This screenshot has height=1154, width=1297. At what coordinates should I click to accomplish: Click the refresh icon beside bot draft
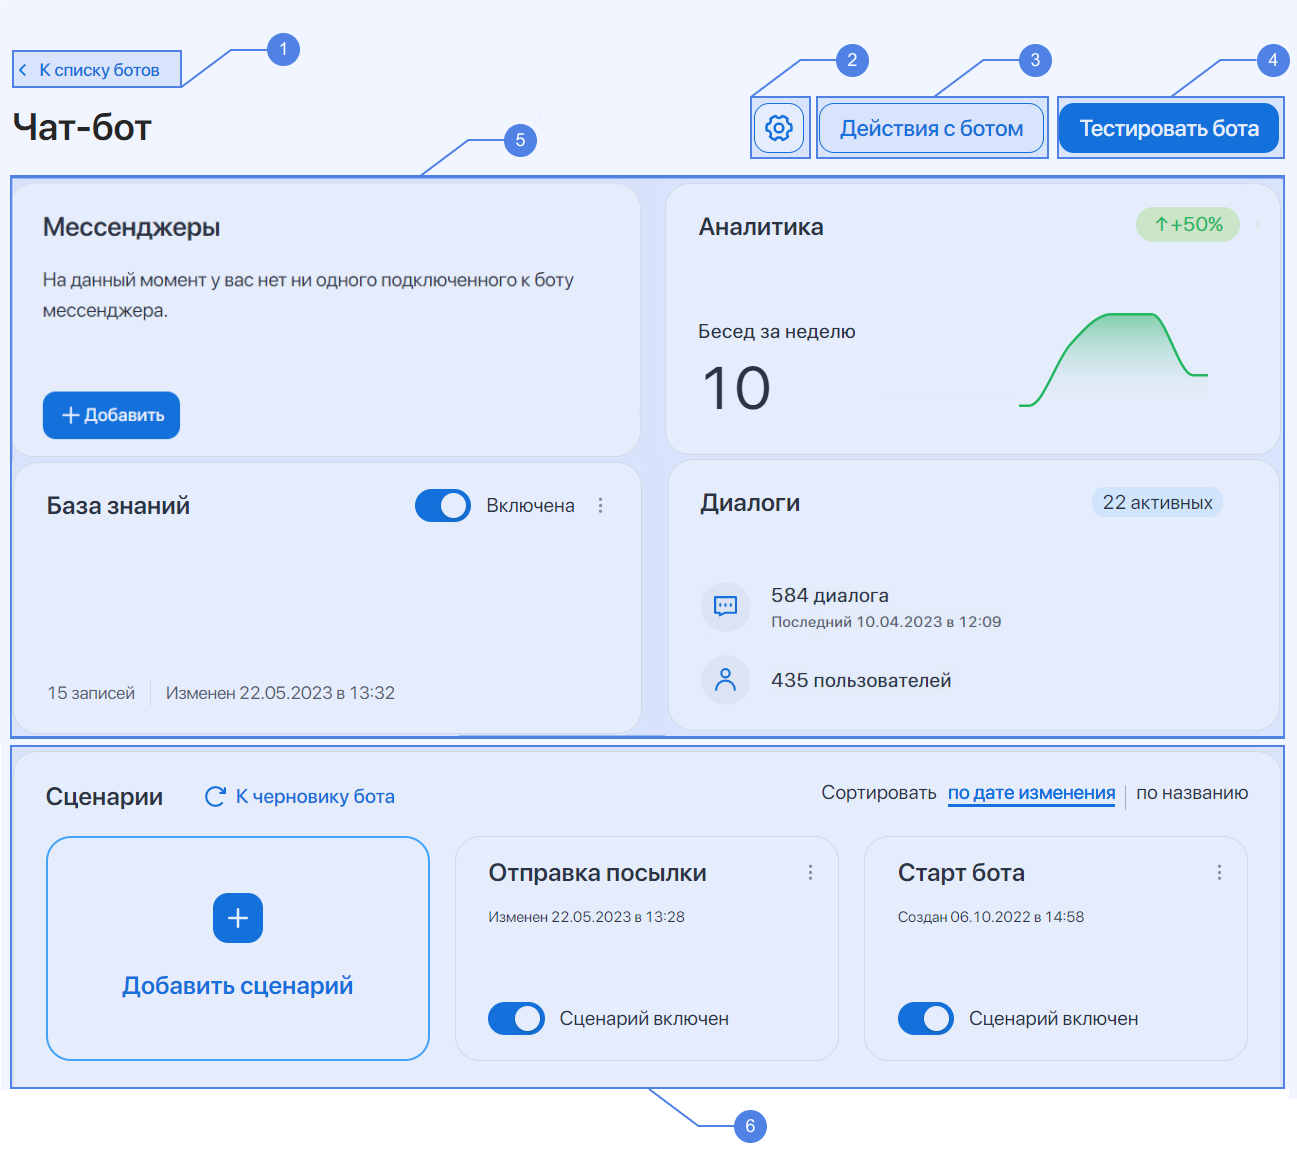coord(215,796)
